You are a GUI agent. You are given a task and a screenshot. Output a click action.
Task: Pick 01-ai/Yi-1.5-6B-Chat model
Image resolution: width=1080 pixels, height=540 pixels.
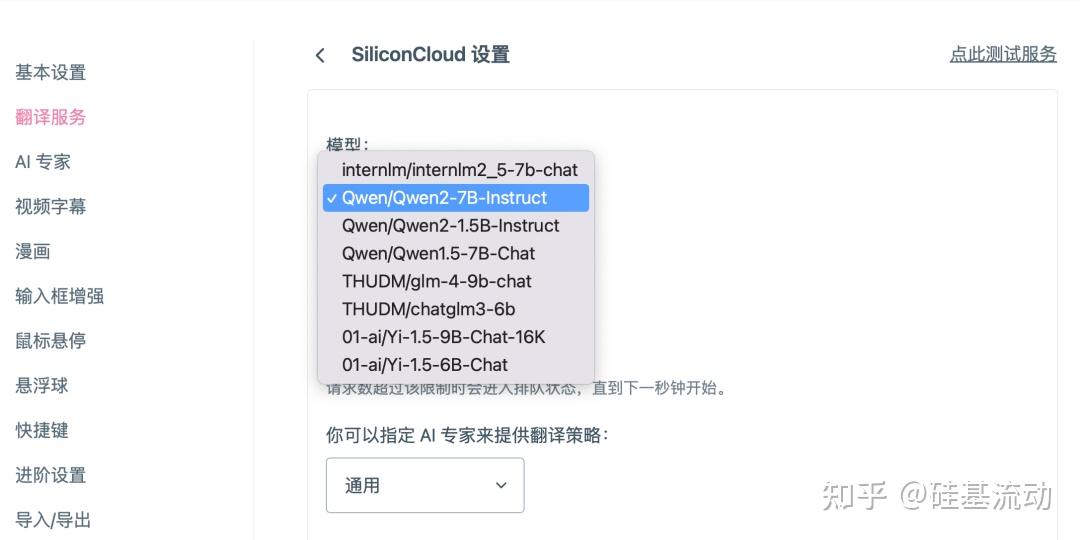(x=424, y=365)
